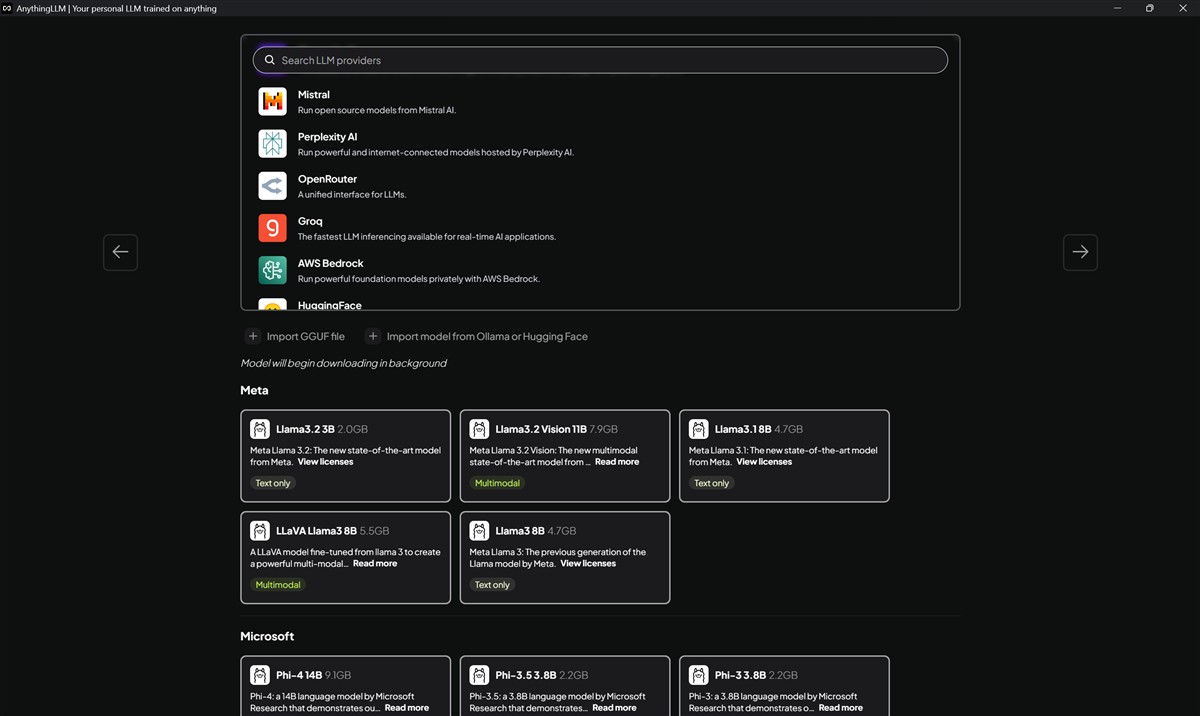Screen dimensions: 1200x716
Task: Open View licenses link for Llama3 8B
Action: 588,564
